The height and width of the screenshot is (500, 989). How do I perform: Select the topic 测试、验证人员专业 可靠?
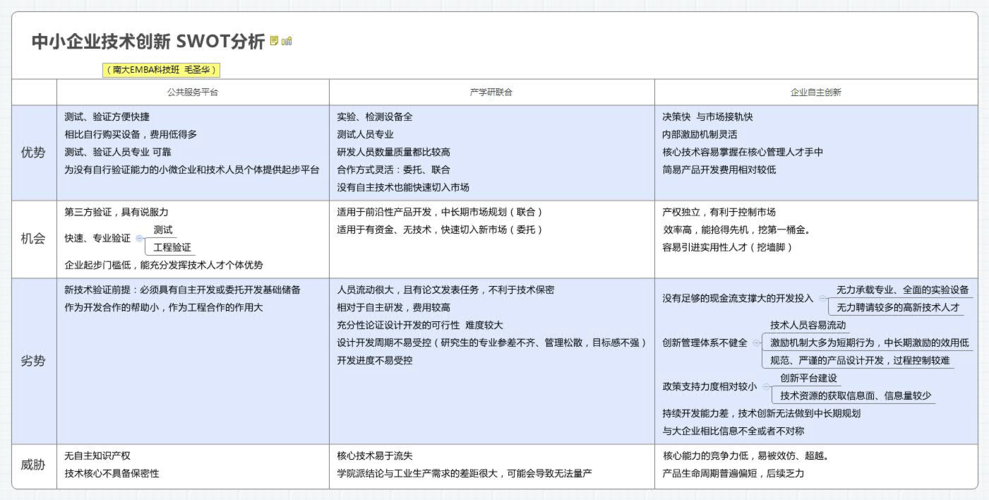click(x=117, y=152)
